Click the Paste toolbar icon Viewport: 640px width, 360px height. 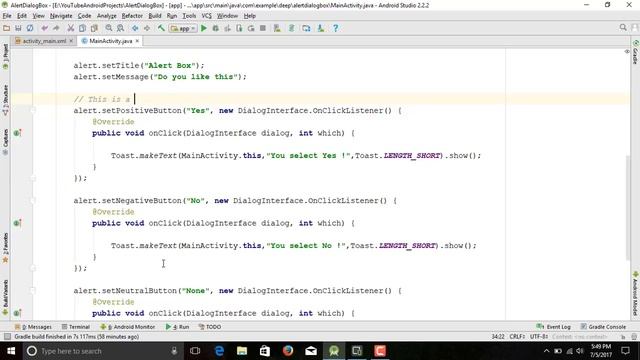pyautogui.click(x=94, y=28)
